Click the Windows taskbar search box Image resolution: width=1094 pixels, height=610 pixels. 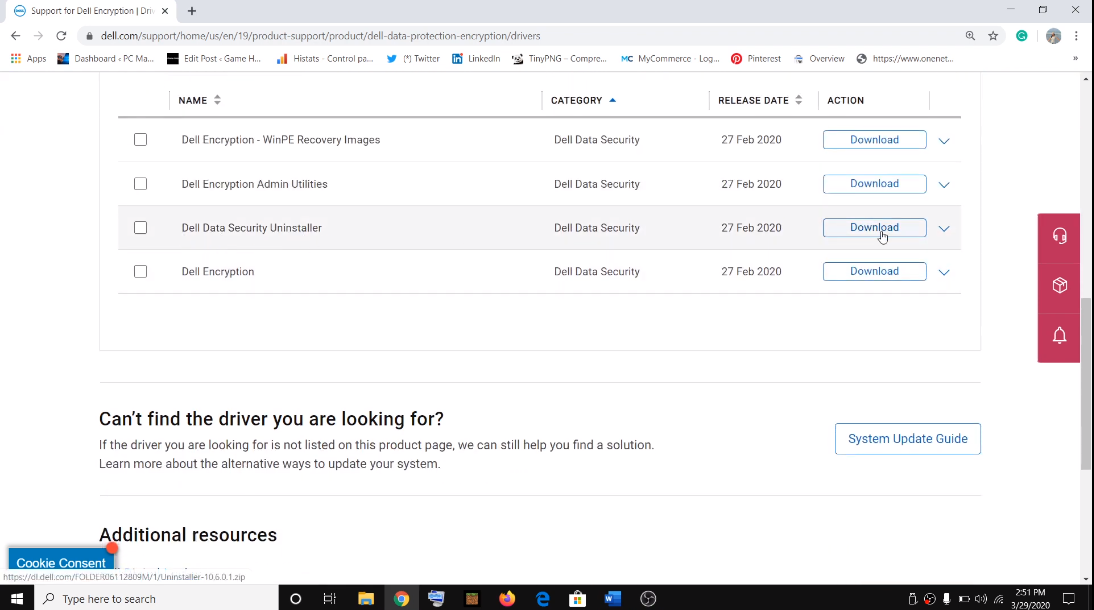coord(160,599)
